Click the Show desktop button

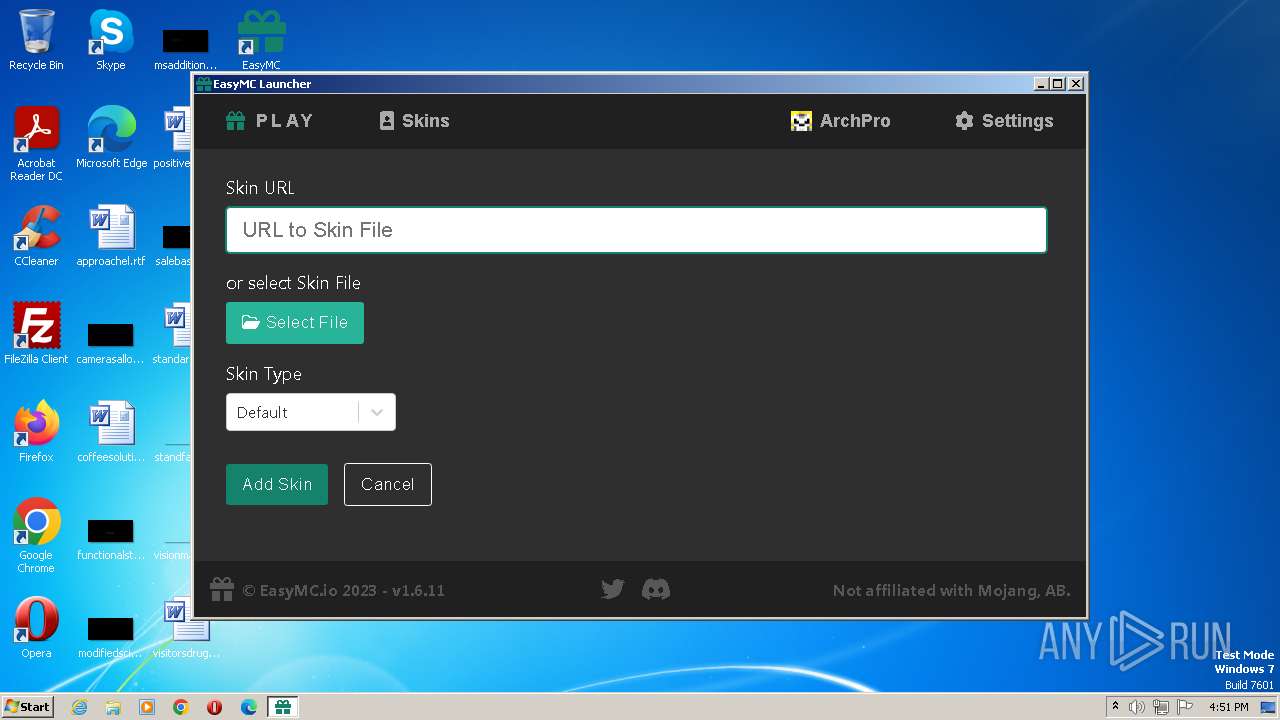(1269, 707)
